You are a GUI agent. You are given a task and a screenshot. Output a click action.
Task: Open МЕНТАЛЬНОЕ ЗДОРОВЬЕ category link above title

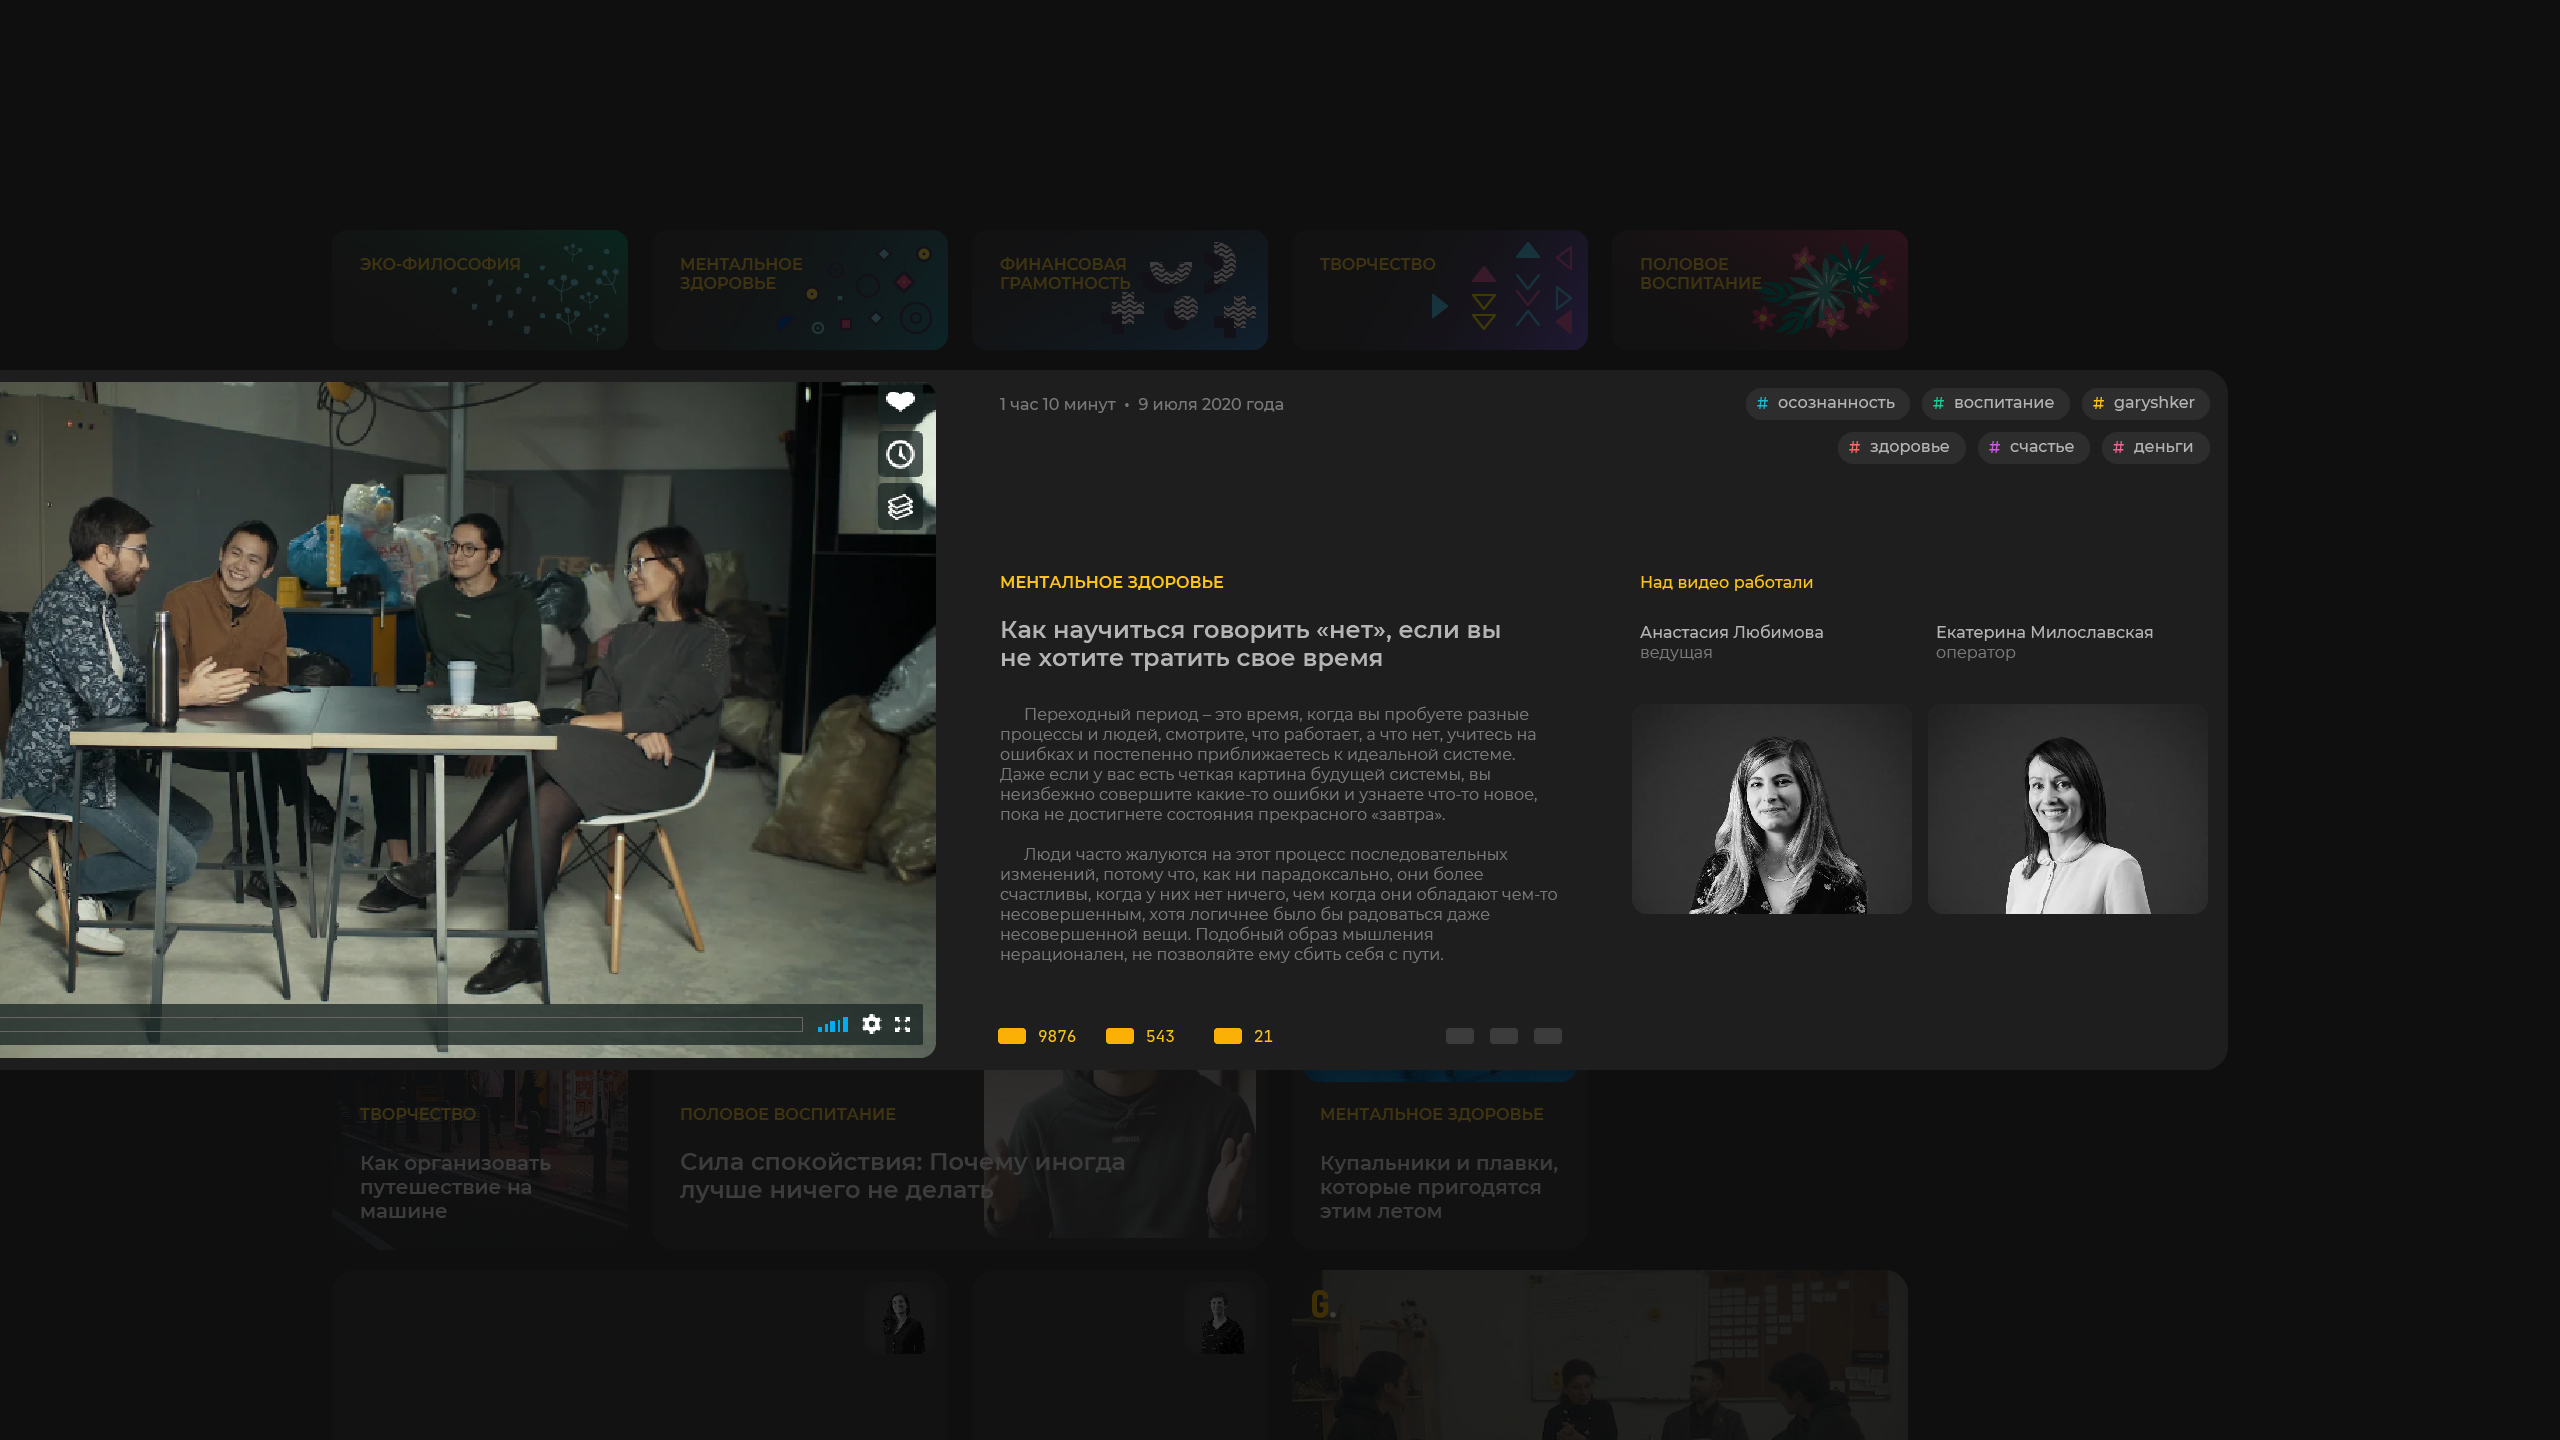(x=1111, y=582)
